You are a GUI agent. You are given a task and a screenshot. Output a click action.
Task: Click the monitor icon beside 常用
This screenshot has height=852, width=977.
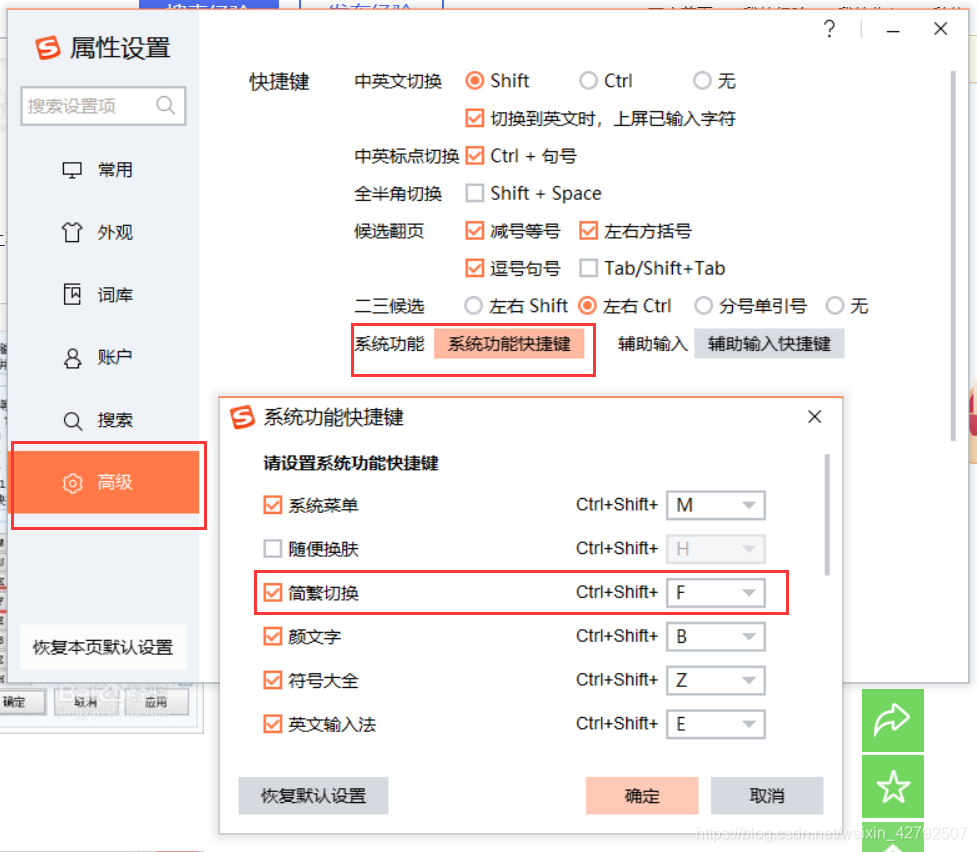tap(72, 170)
